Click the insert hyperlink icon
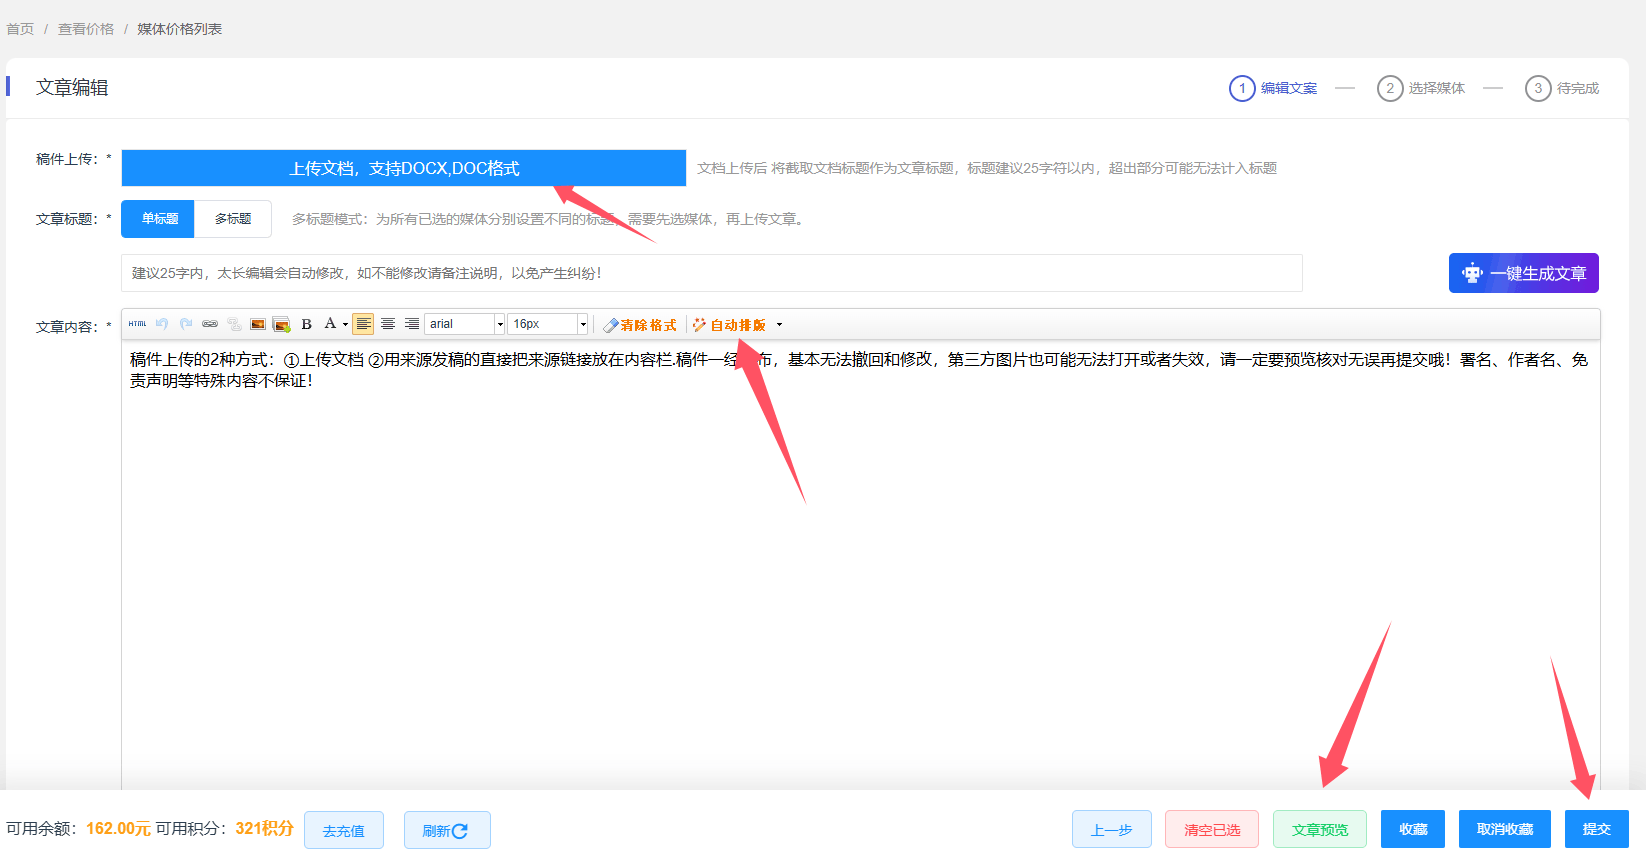 coord(210,324)
